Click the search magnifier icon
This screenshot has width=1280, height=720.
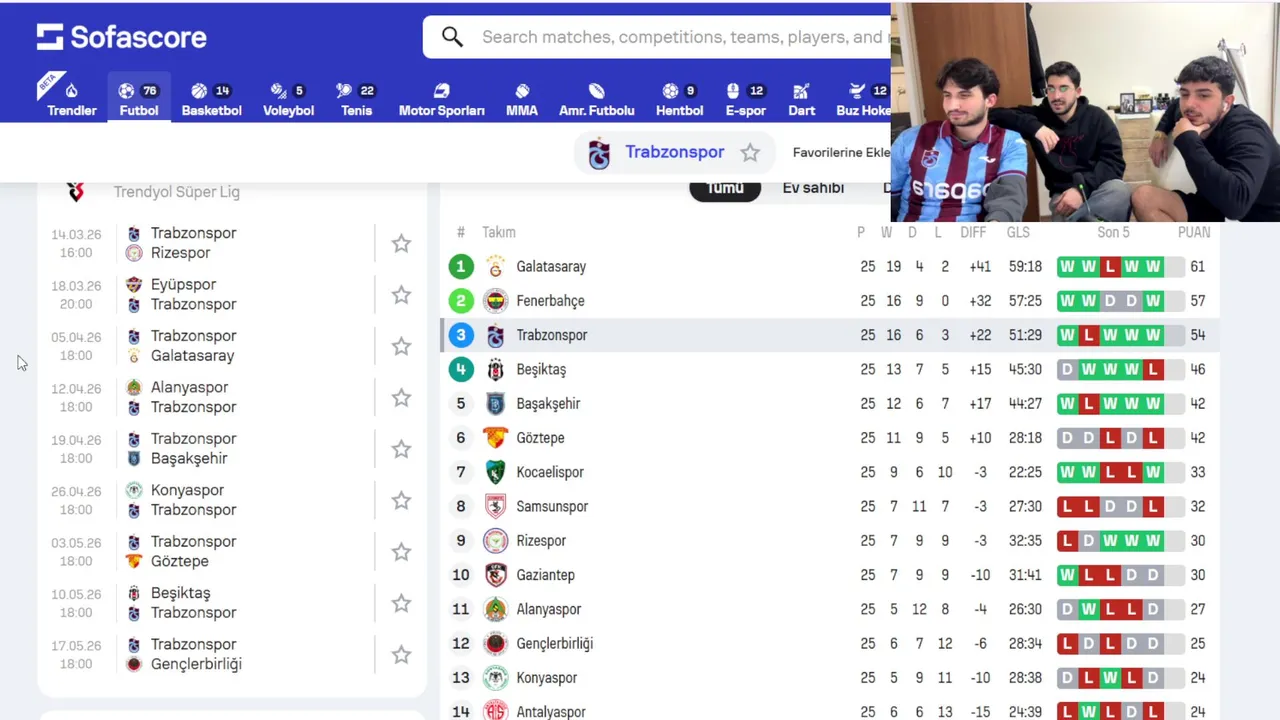tap(452, 37)
